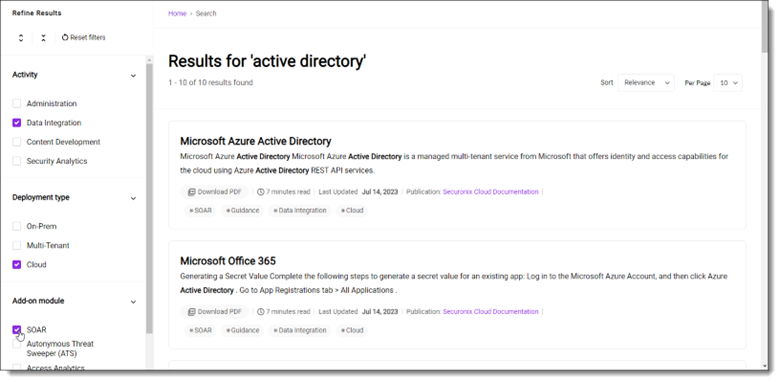This screenshot has width=780, height=382.
Task: Open the Sort Relevance dropdown
Action: point(646,83)
